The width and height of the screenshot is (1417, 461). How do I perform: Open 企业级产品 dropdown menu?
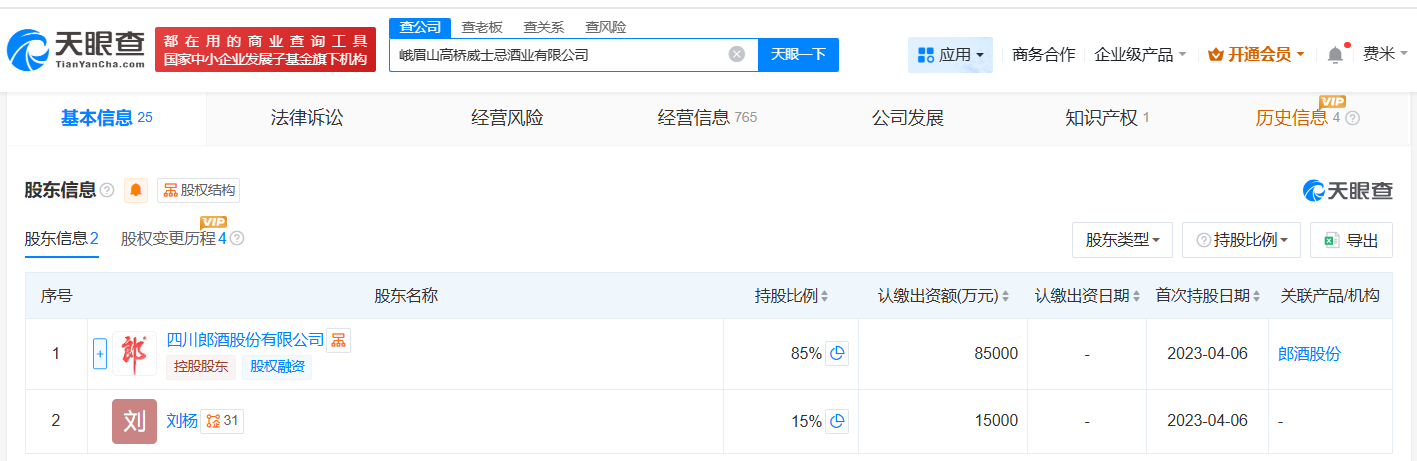point(1140,55)
